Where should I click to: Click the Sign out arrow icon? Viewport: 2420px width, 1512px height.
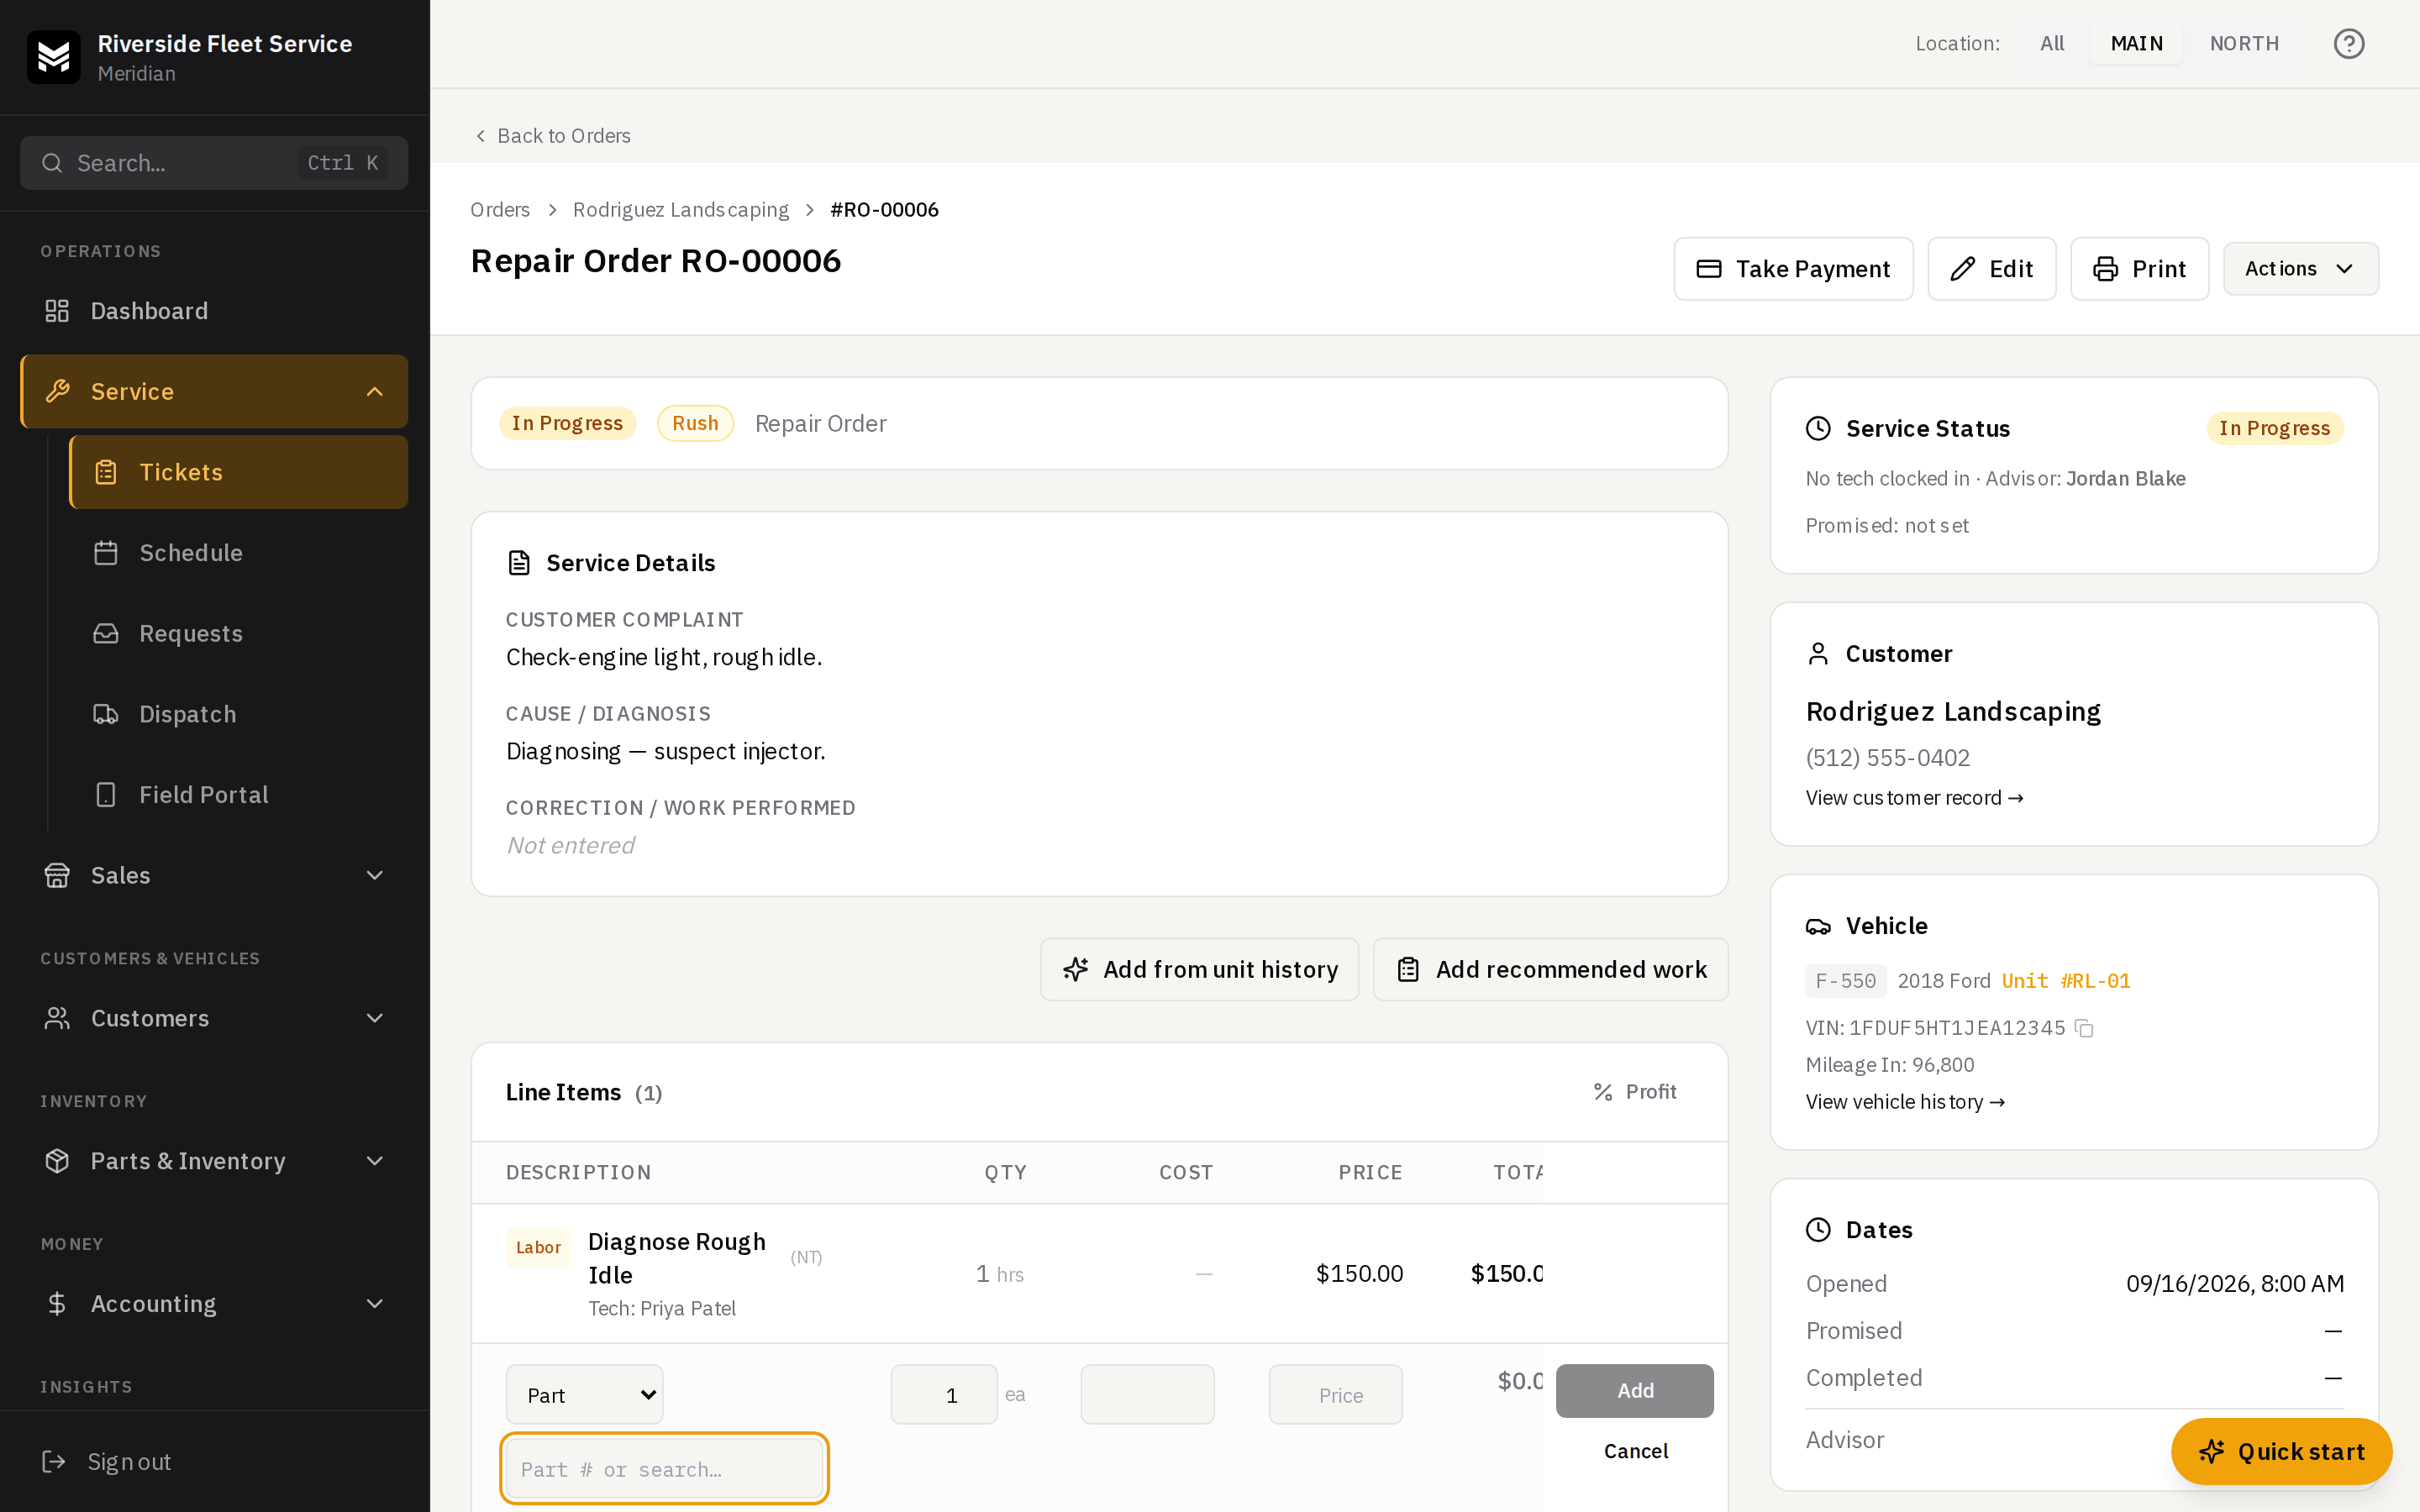[54, 1462]
